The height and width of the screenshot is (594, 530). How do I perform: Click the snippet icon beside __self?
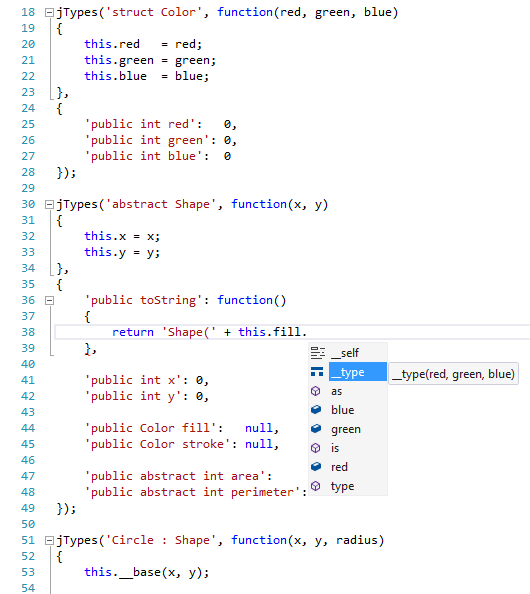[x=317, y=353]
